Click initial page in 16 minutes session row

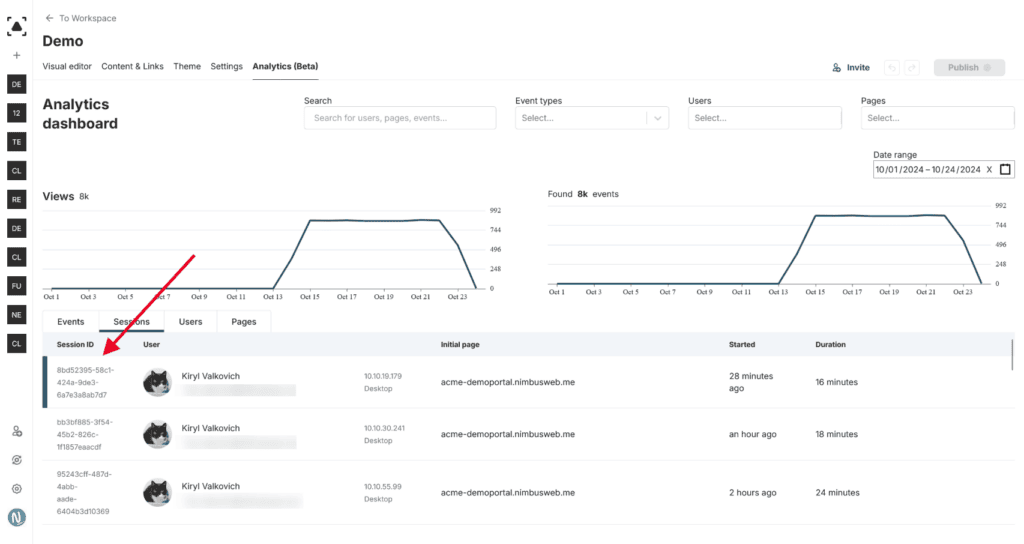[x=507, y=382]
